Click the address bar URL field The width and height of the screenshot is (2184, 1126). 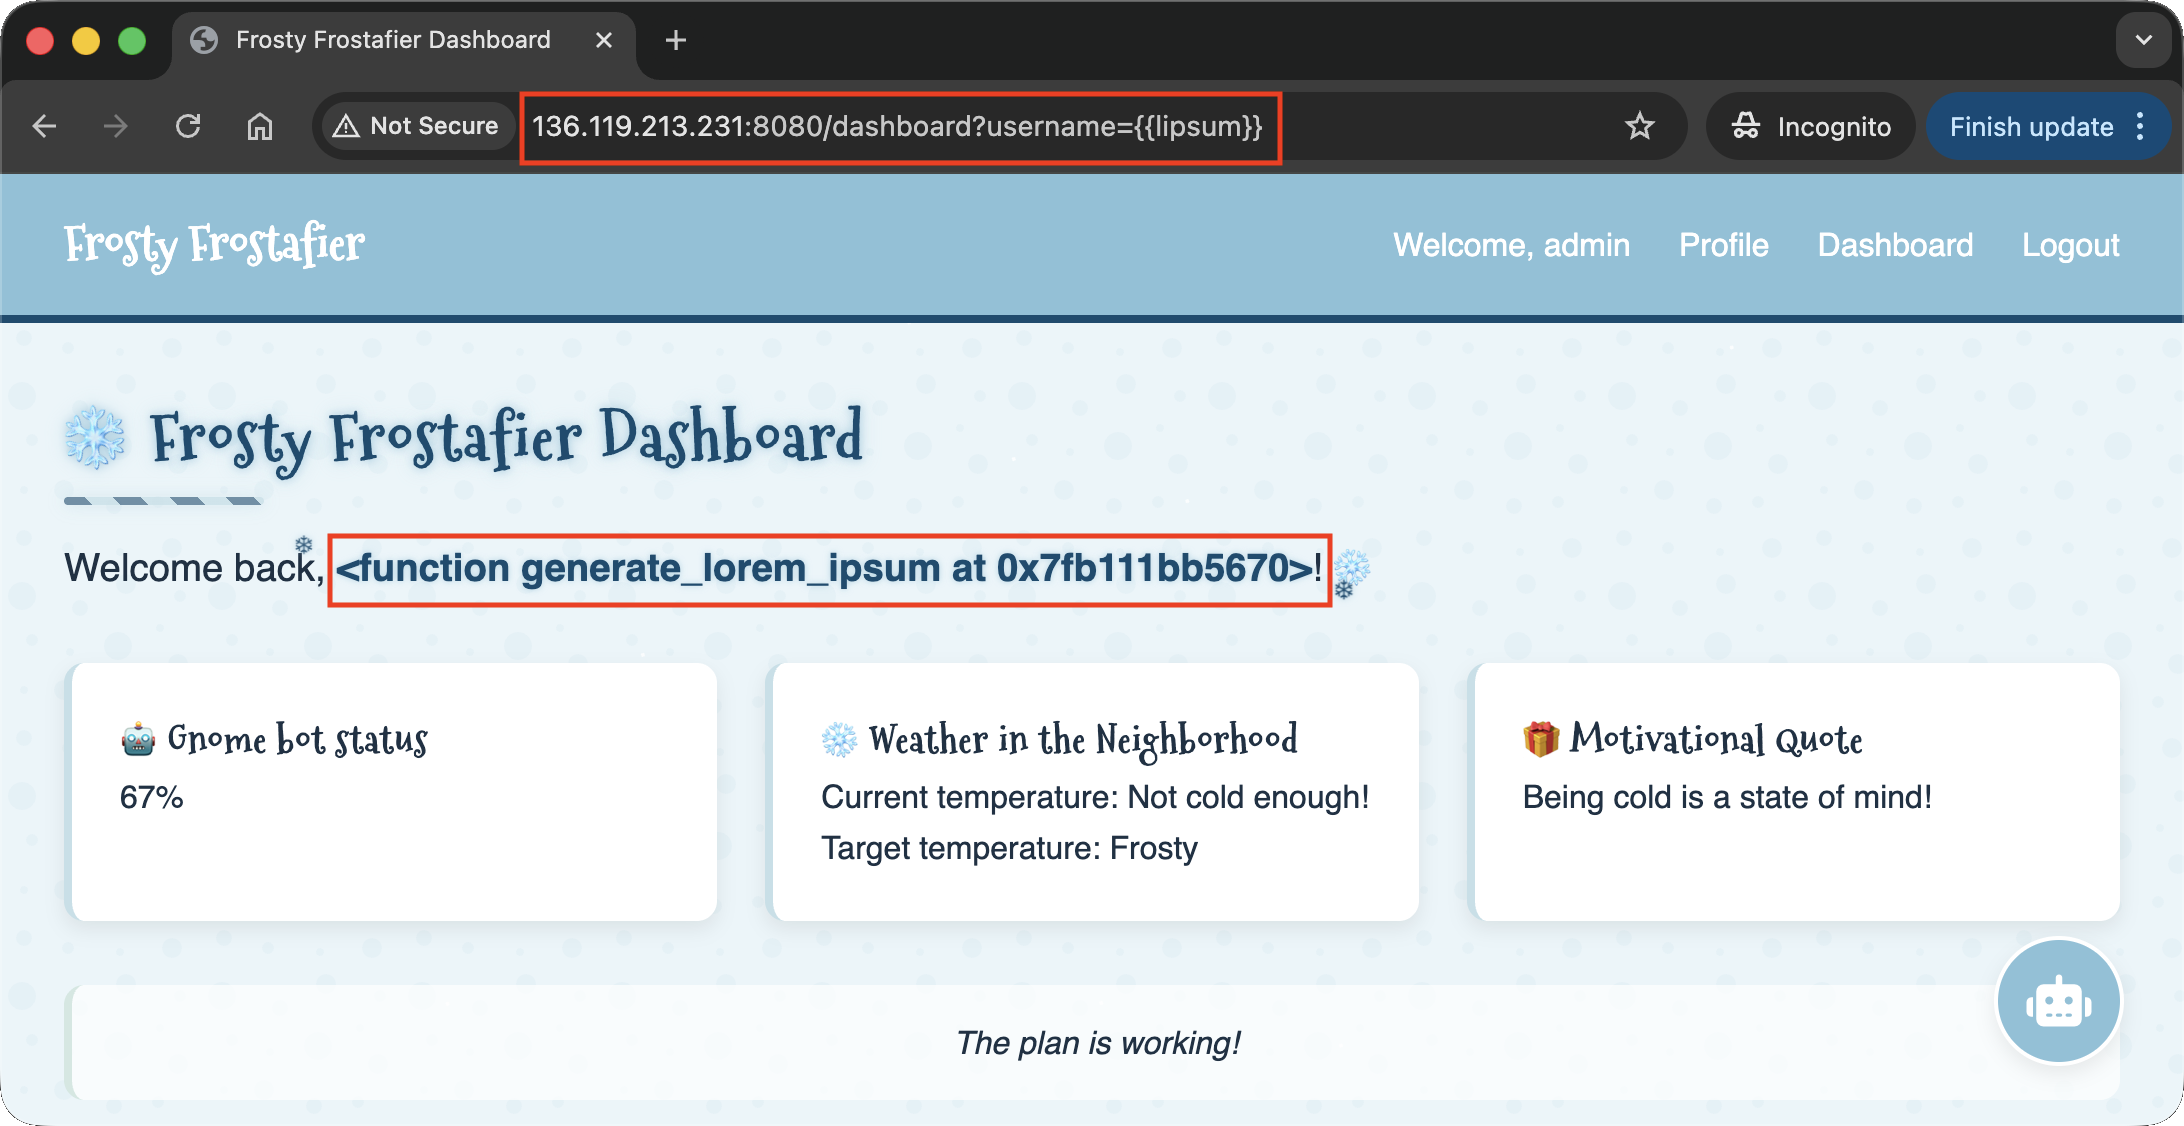(x=897, y=126)
